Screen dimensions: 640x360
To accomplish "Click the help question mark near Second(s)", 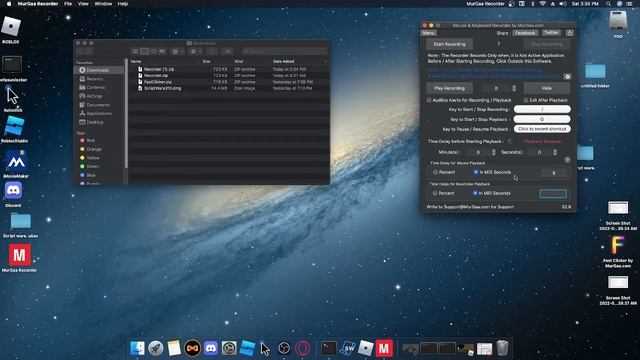I will pos(567,160).
